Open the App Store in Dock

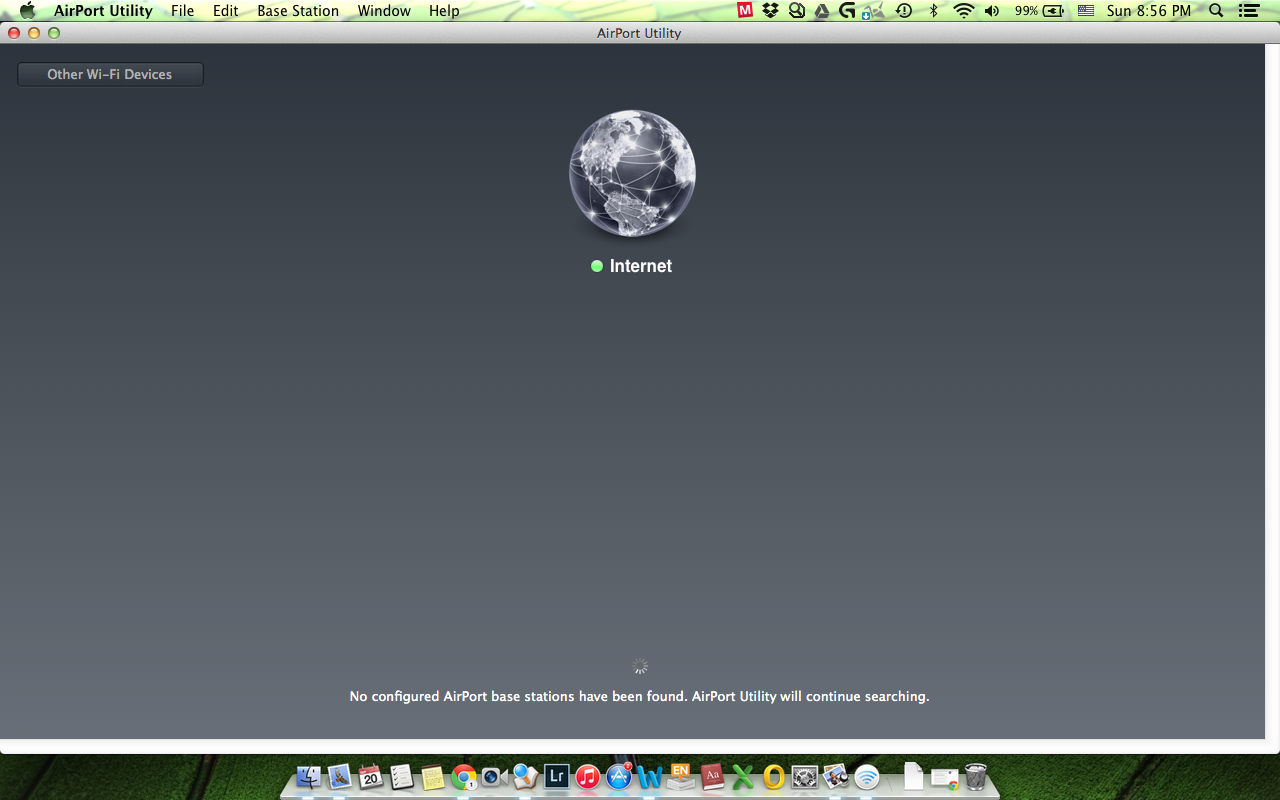(619, 777)
